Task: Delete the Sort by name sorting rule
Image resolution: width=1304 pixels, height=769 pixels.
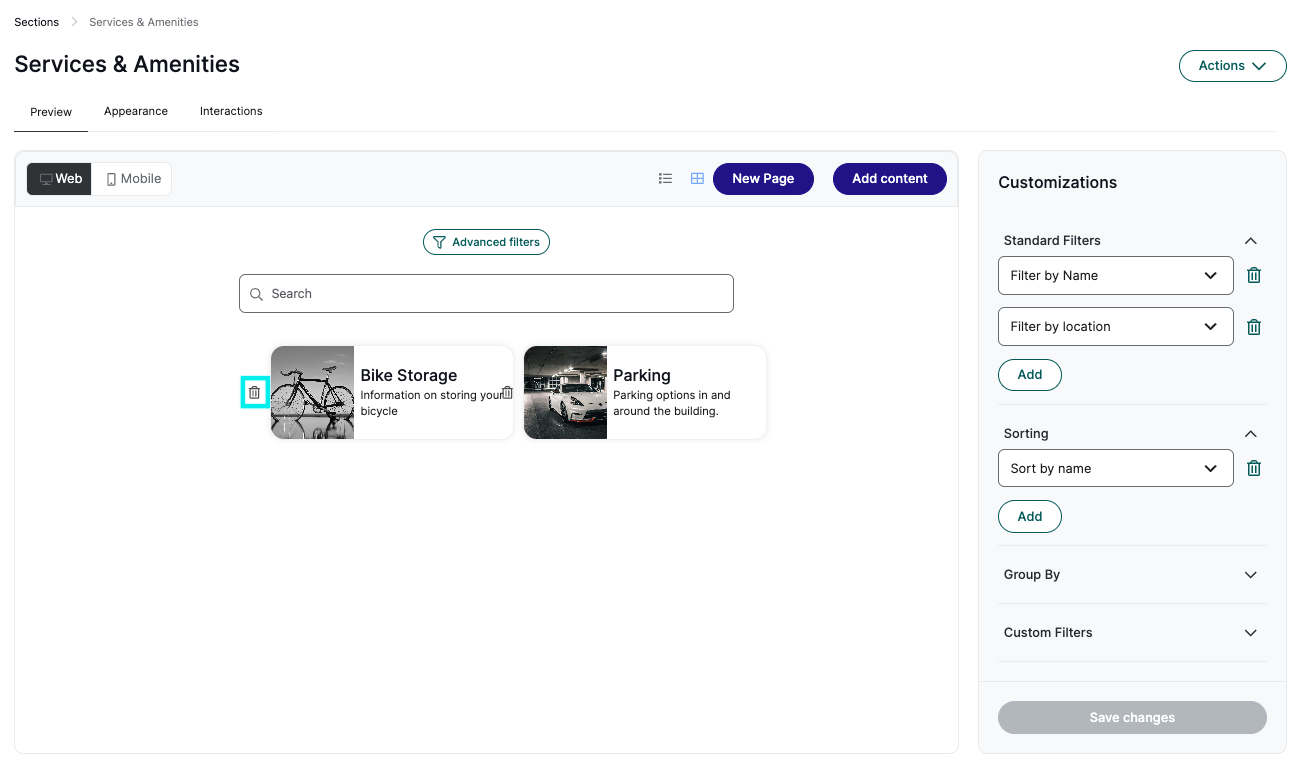Action: [1254, 468]
